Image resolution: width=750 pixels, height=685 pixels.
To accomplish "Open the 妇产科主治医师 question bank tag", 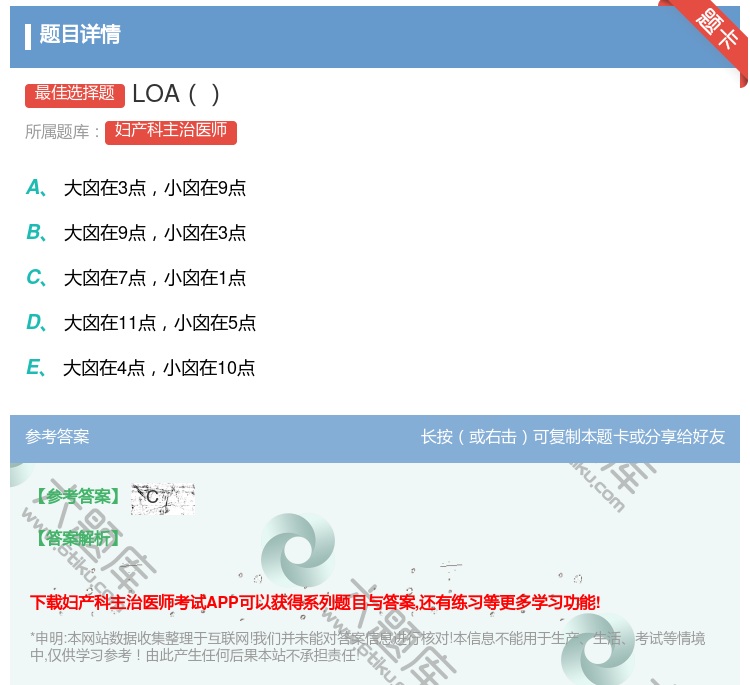I will [x=171, y=132].
